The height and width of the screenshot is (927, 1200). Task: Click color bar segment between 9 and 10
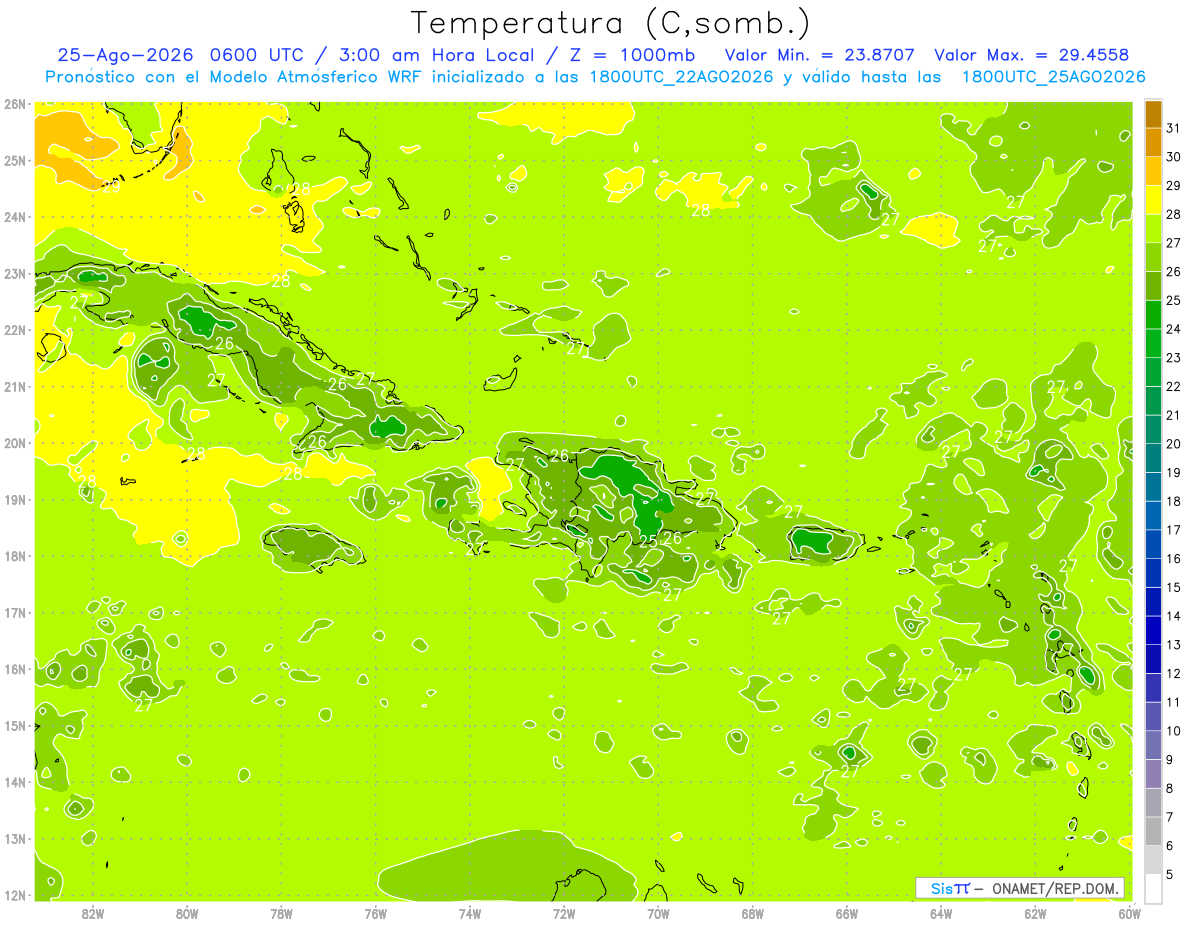pos(1153,745)
